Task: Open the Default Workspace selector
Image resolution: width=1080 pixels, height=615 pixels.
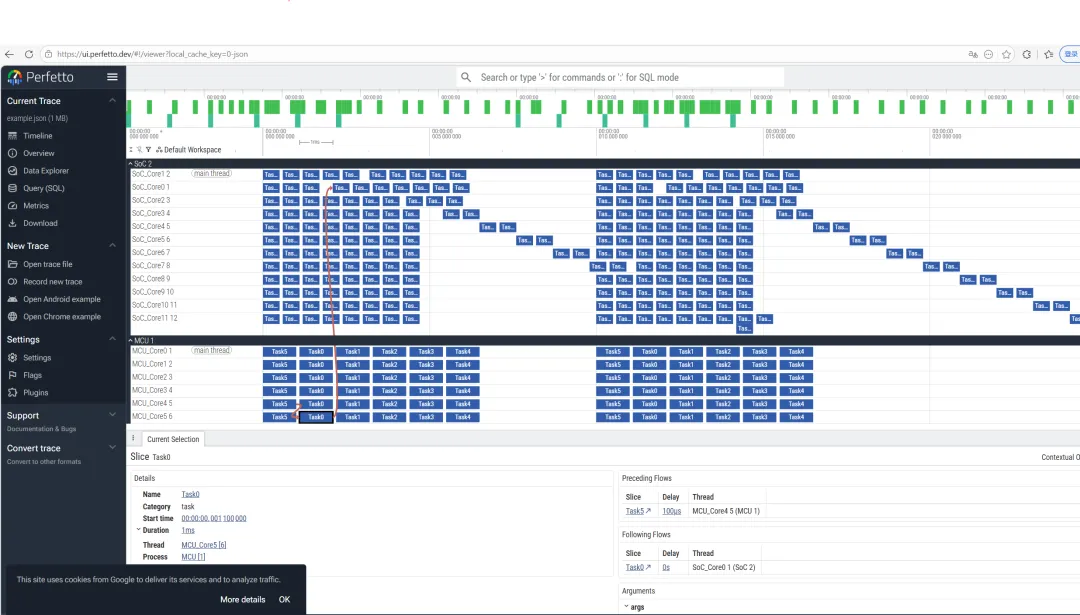Action: click(189, 149)
